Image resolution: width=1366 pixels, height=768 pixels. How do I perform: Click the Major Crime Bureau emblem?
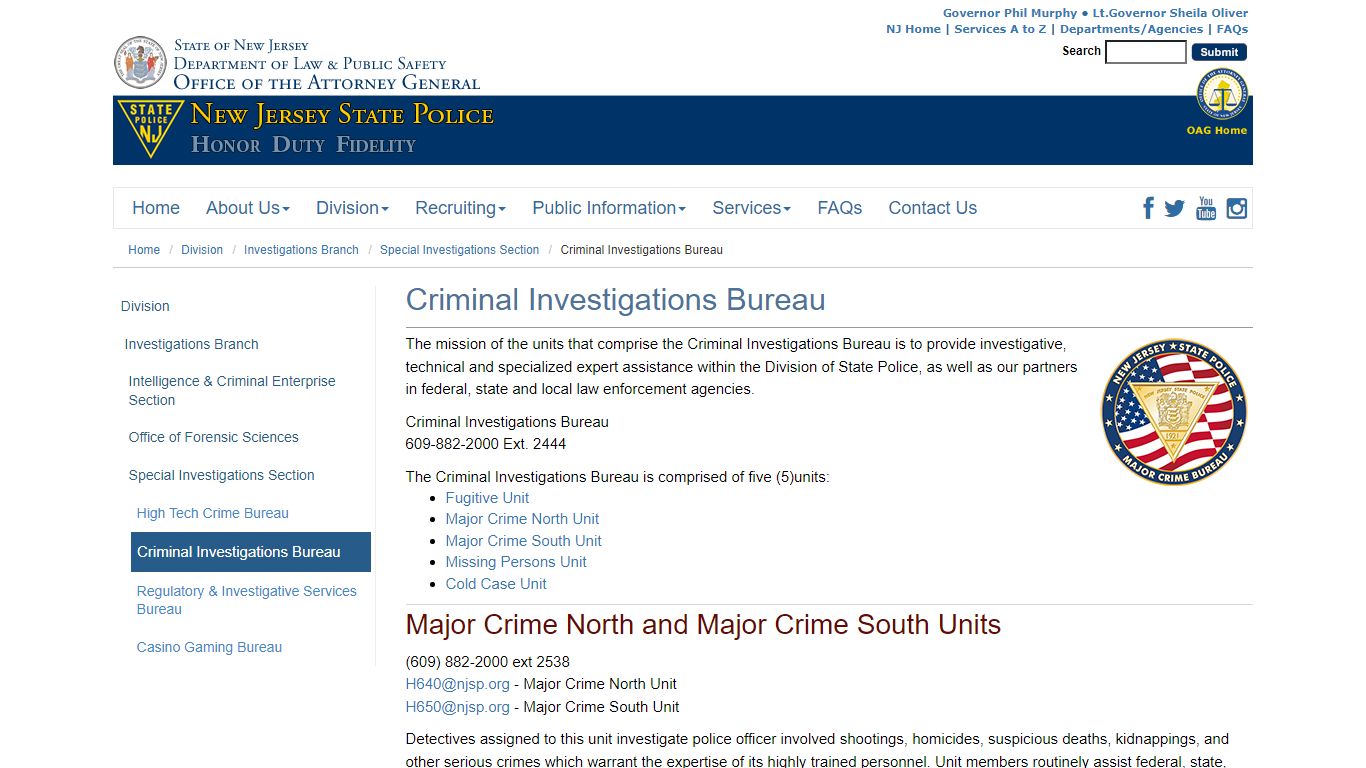point(1174,412)
